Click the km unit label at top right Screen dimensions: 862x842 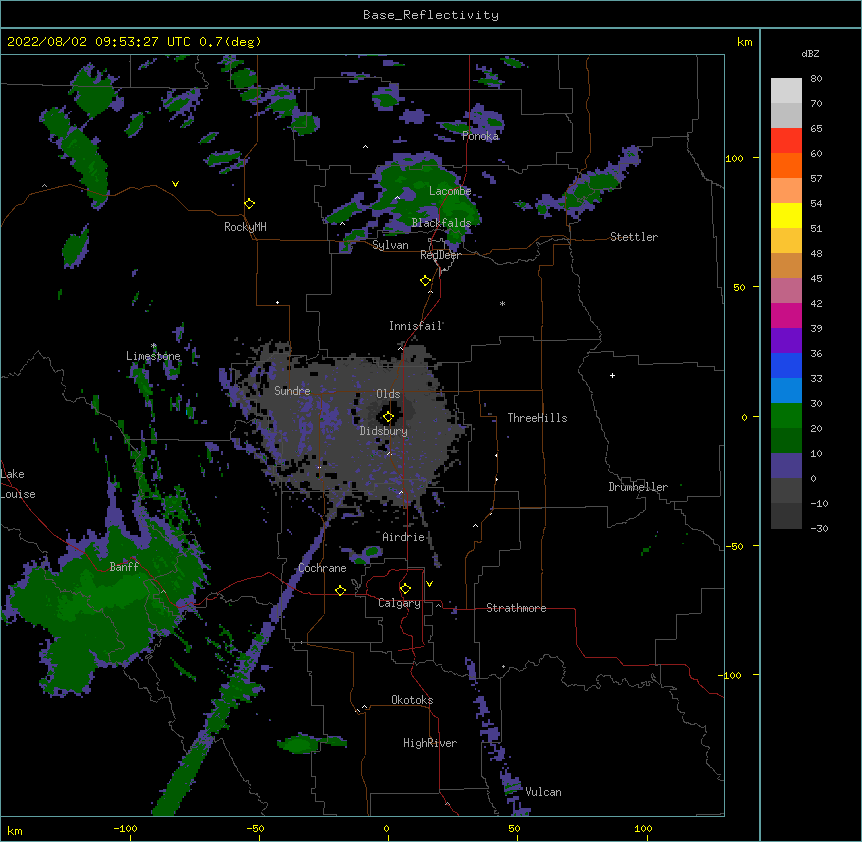745,42
